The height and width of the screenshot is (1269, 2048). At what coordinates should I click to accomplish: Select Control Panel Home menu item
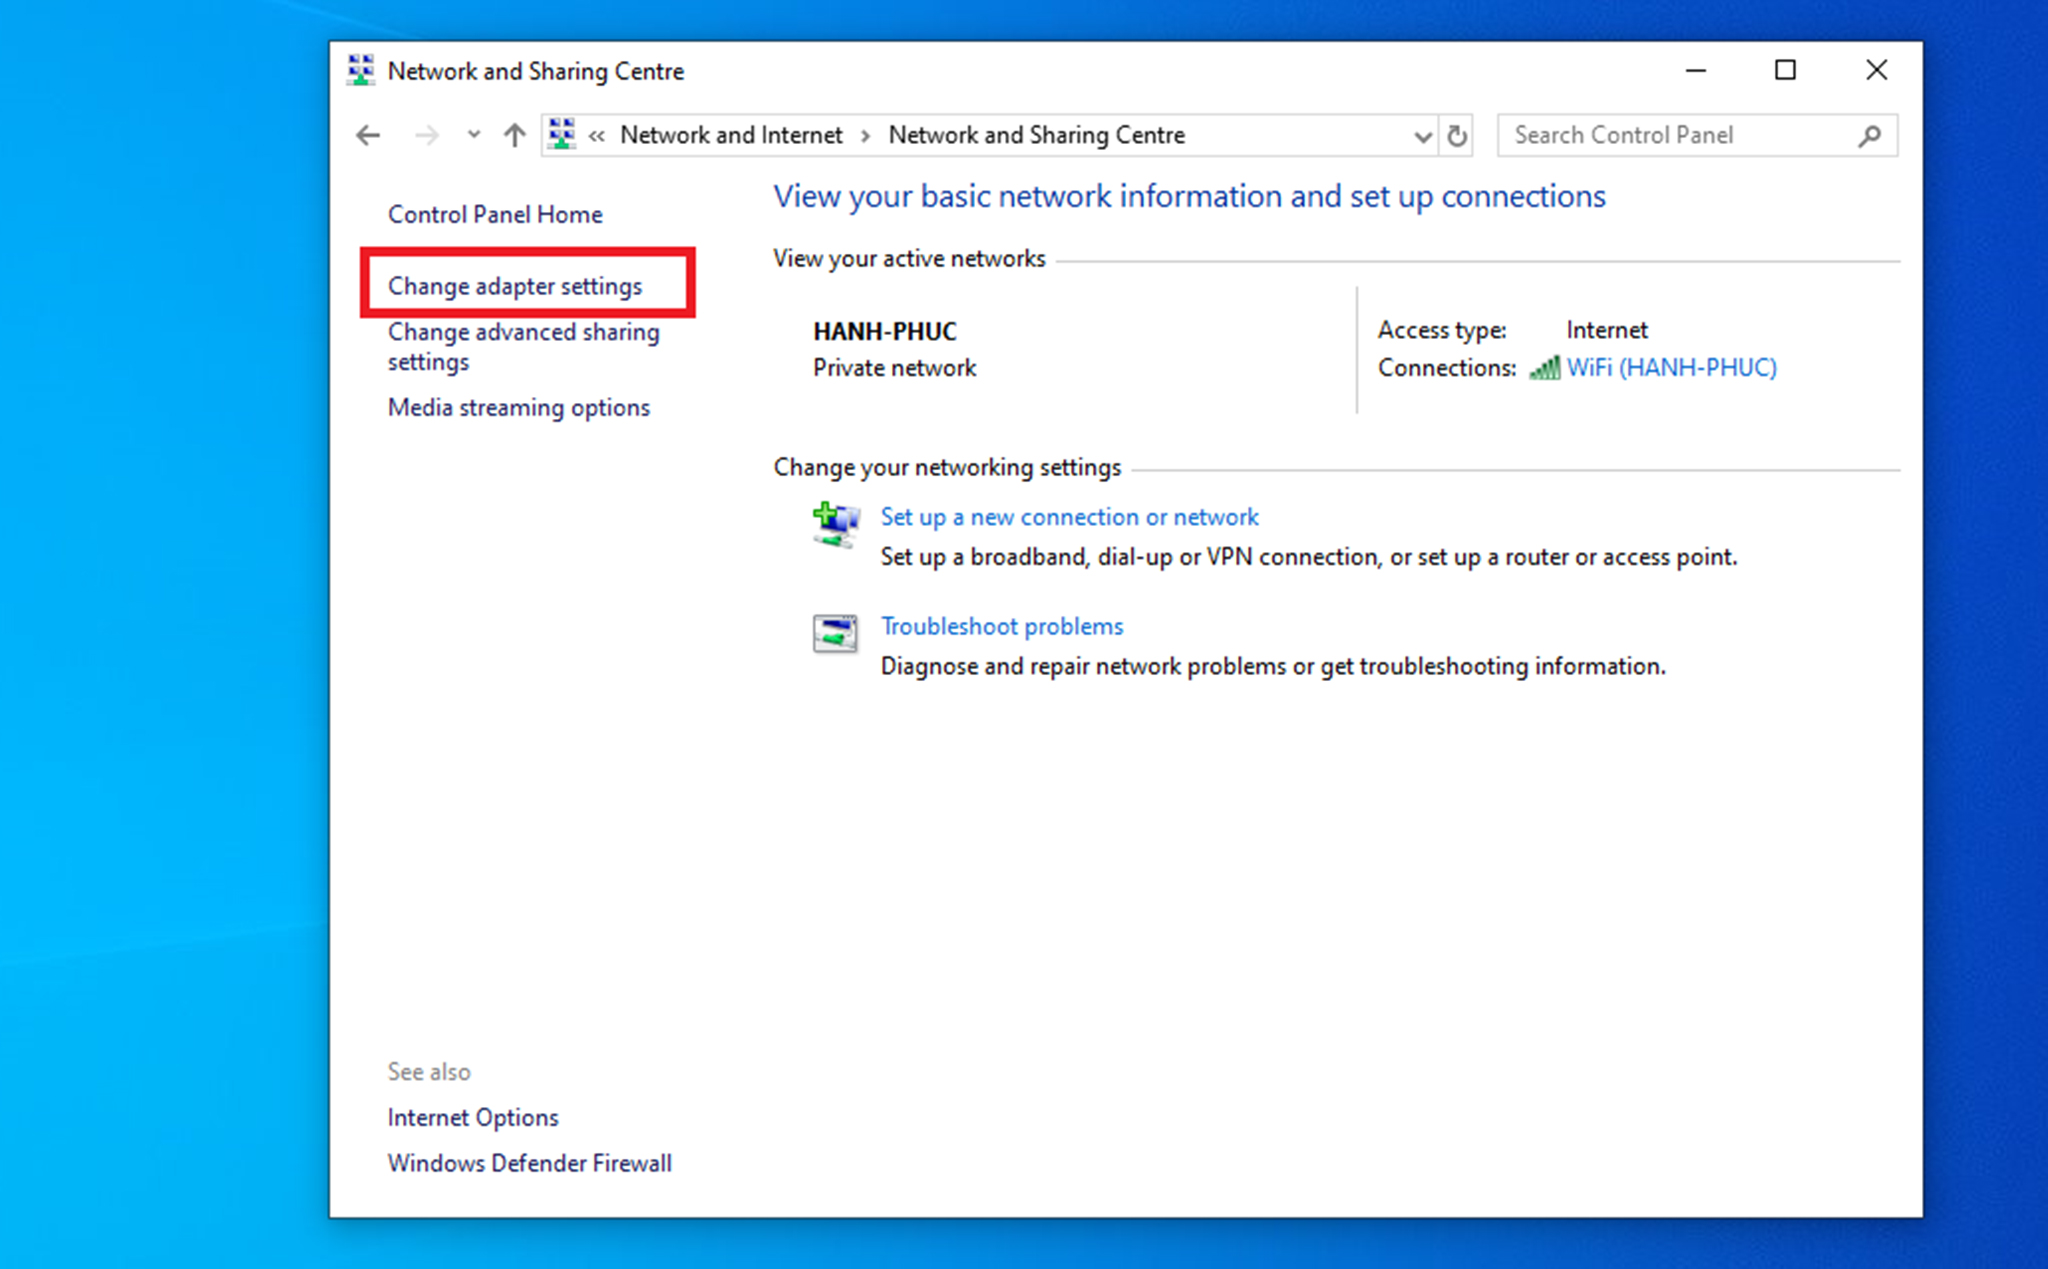496,214
